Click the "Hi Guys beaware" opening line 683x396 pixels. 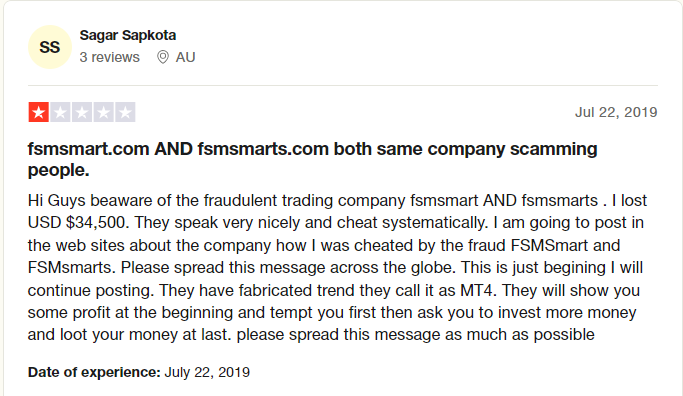coord(337,200)
